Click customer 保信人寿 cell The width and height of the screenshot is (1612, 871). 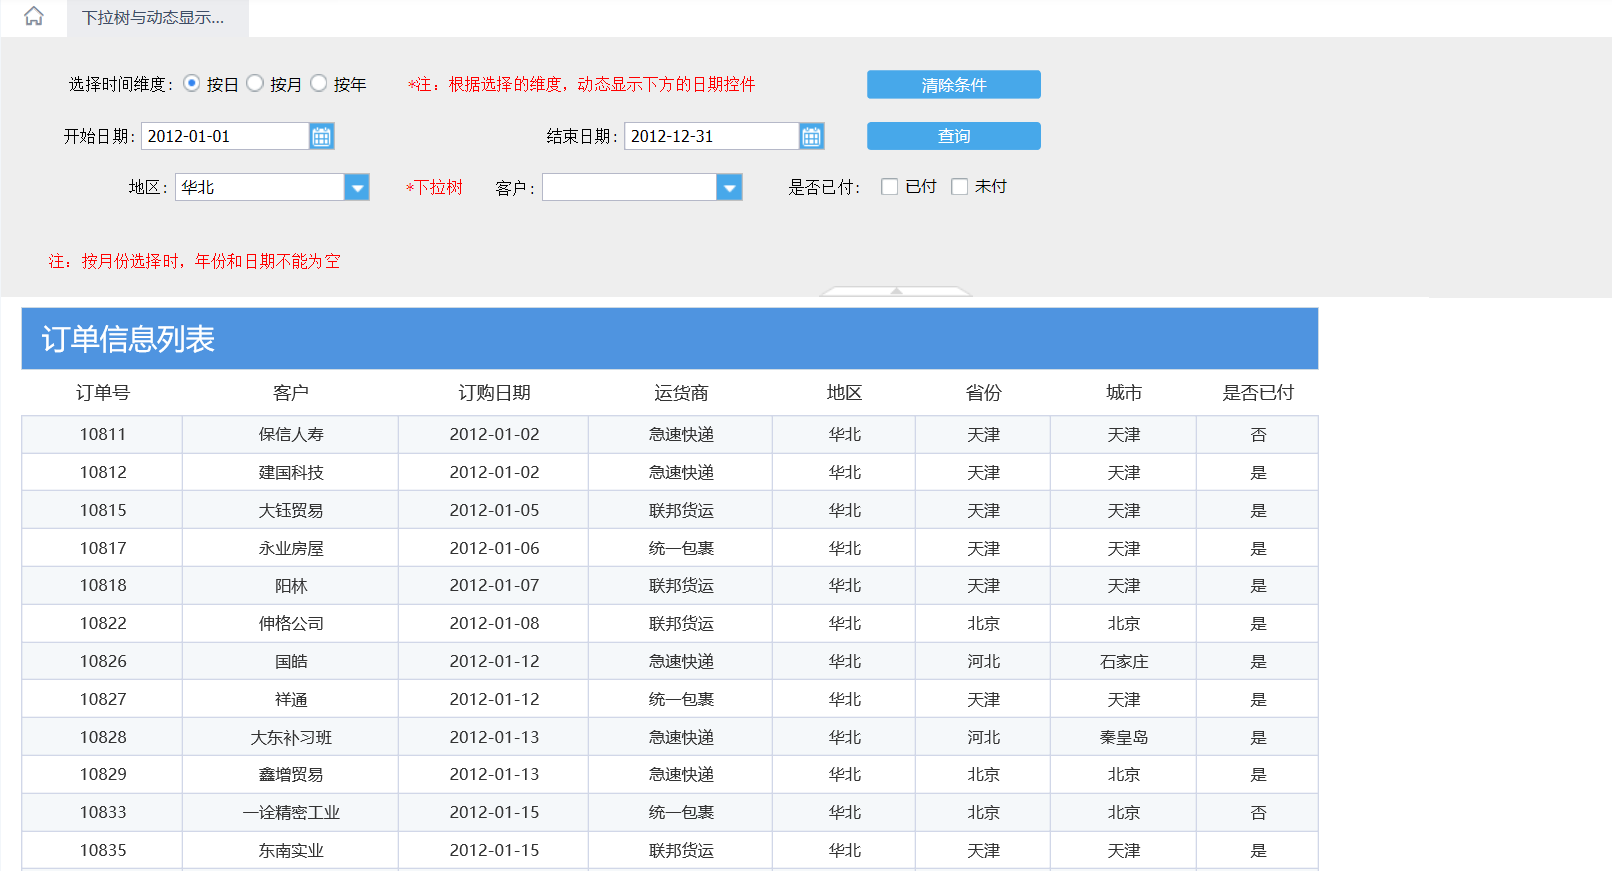click(x=291, y=435)
